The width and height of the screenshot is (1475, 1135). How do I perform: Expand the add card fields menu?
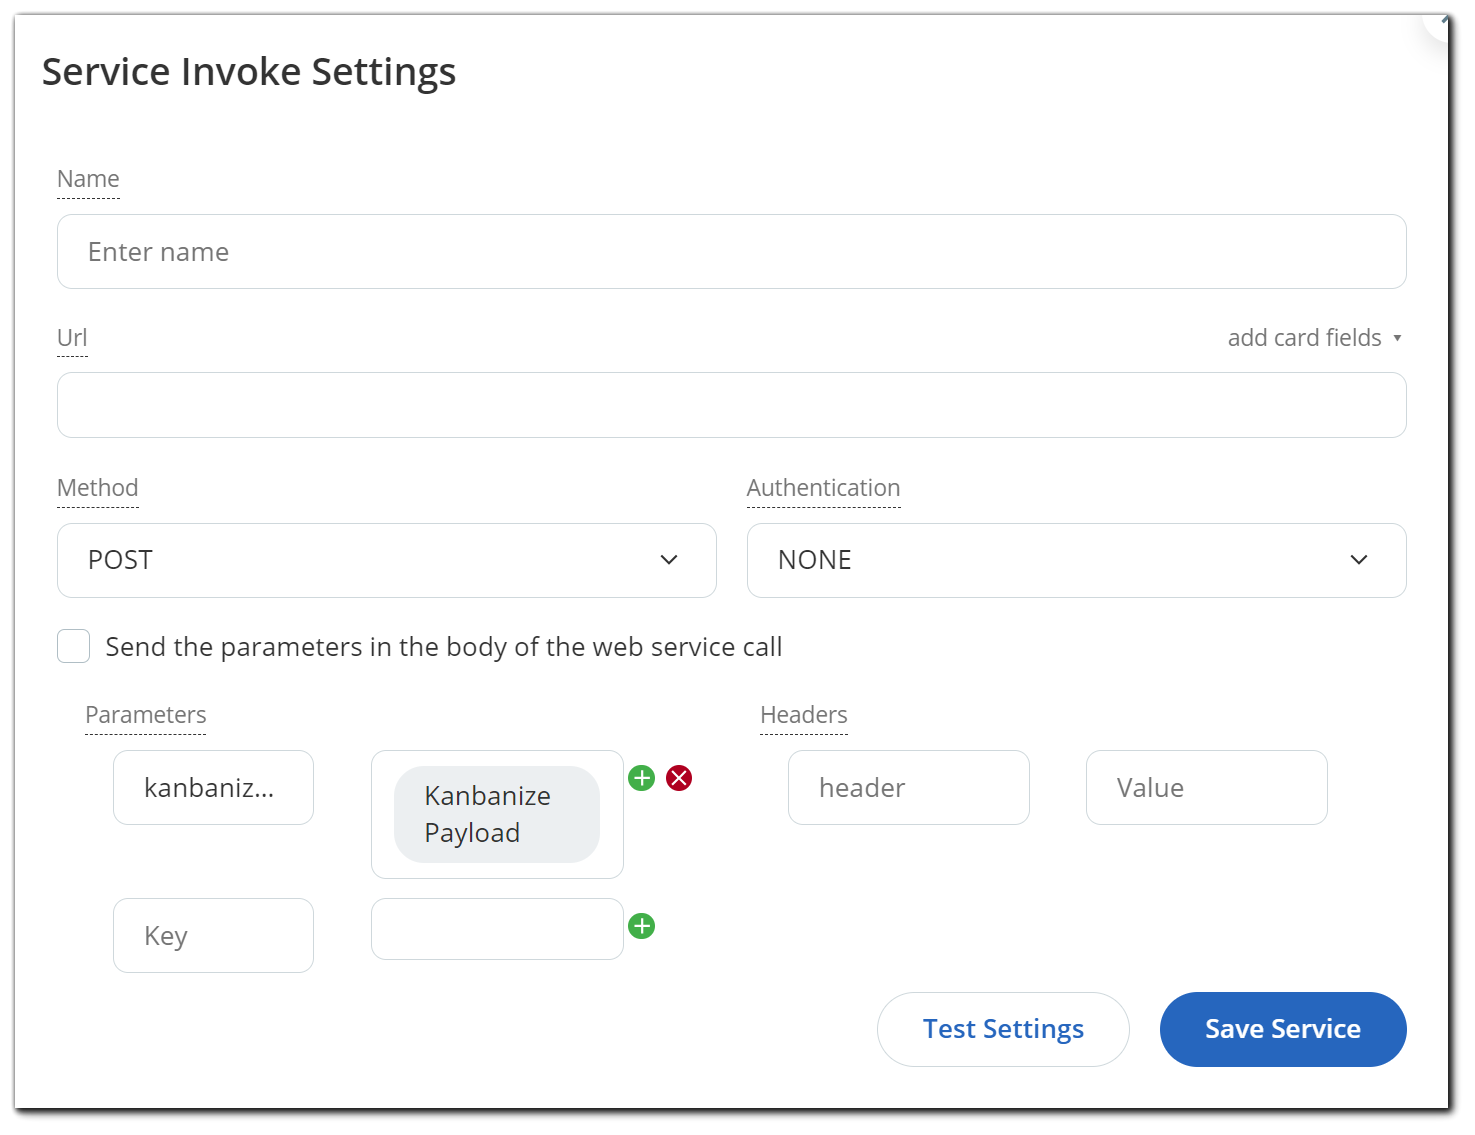coord(1314,338)
